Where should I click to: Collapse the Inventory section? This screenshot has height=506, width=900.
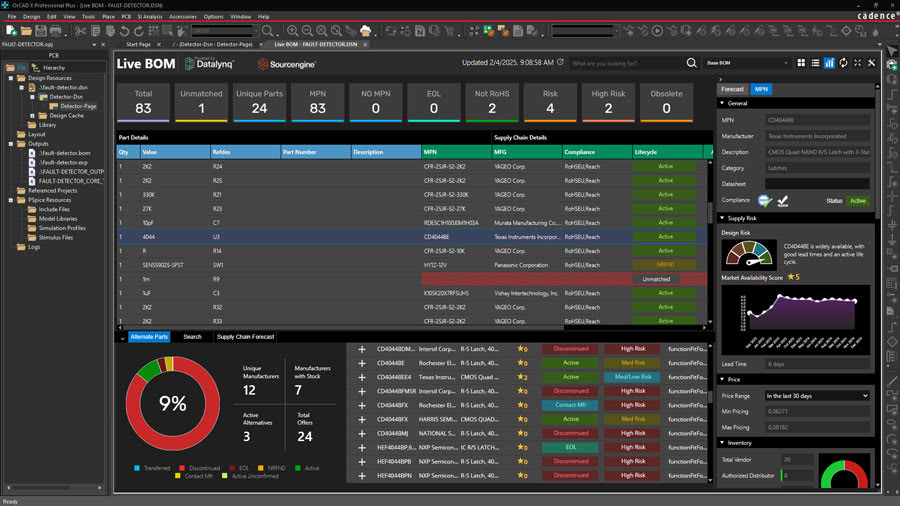click(x=722, y=442)
